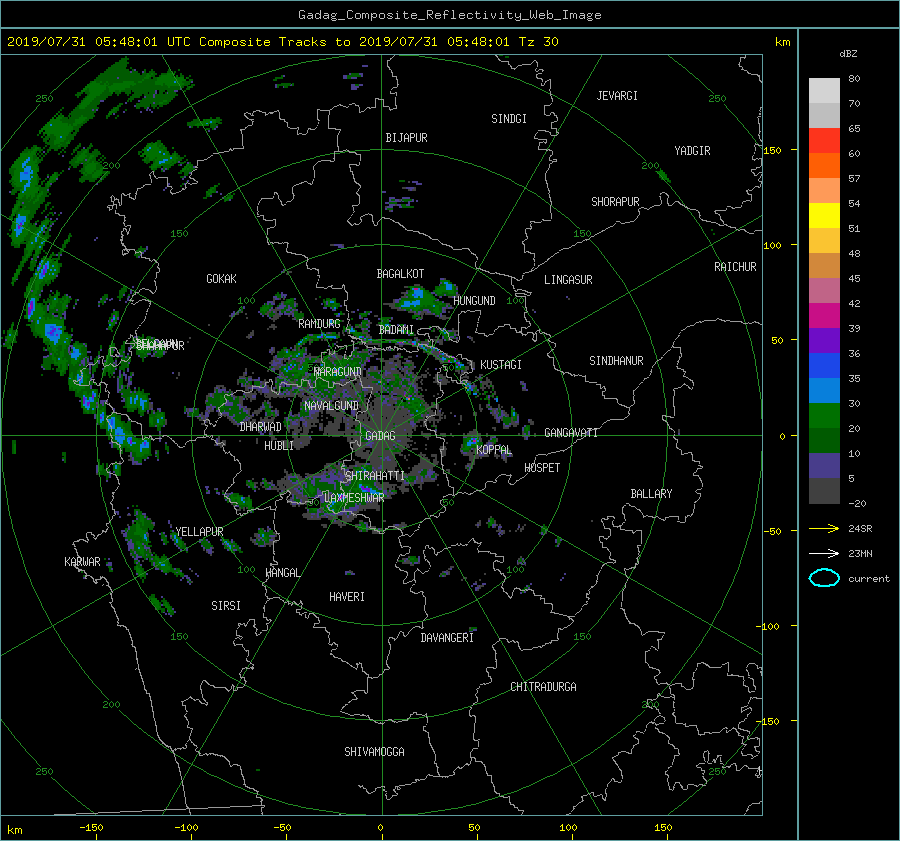The width and height of the screenshot is (900, 841).
Task: Click the LINGASUR city label
Action: (x=568, y=280)
